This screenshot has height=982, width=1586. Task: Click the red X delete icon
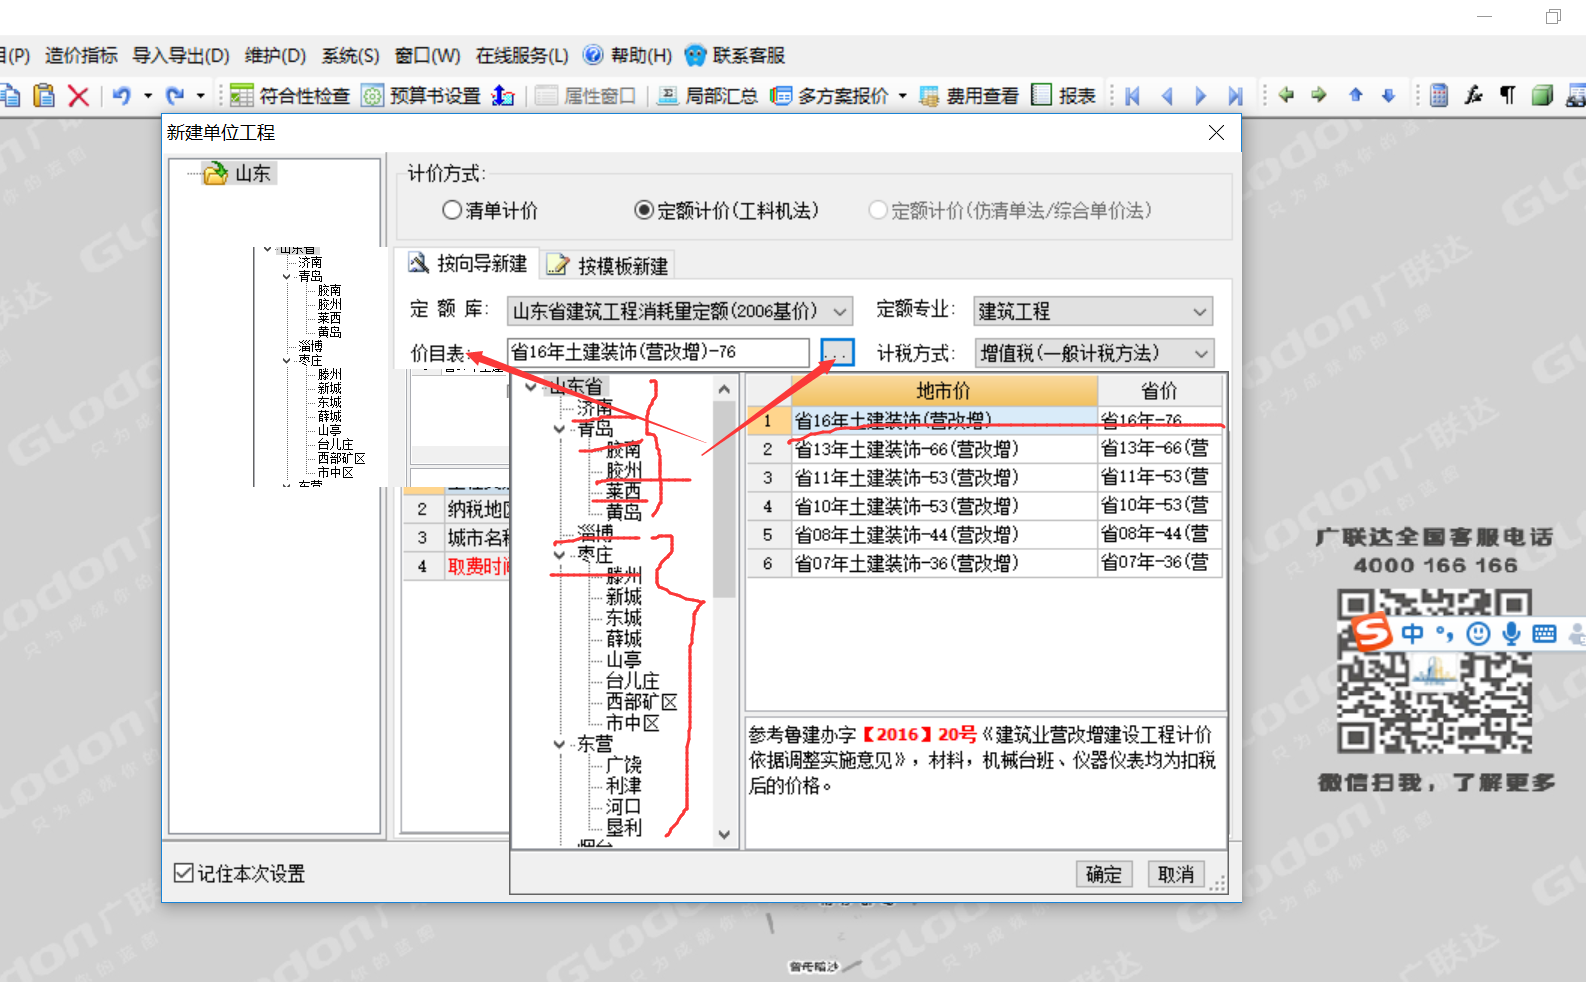[x=78, y=96]
